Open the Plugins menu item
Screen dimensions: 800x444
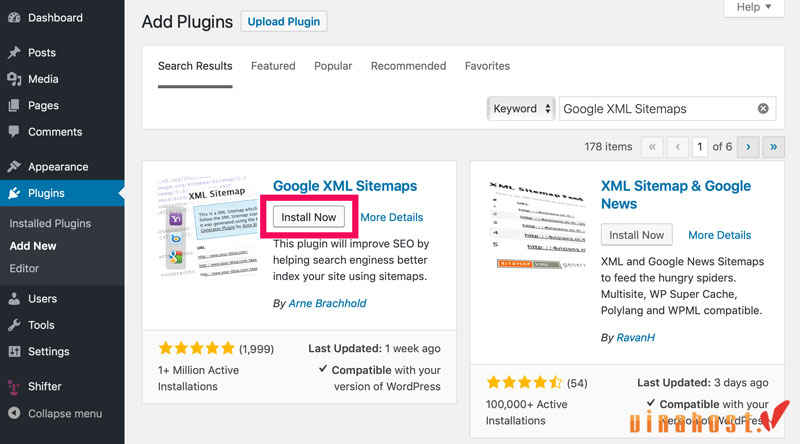62,193
